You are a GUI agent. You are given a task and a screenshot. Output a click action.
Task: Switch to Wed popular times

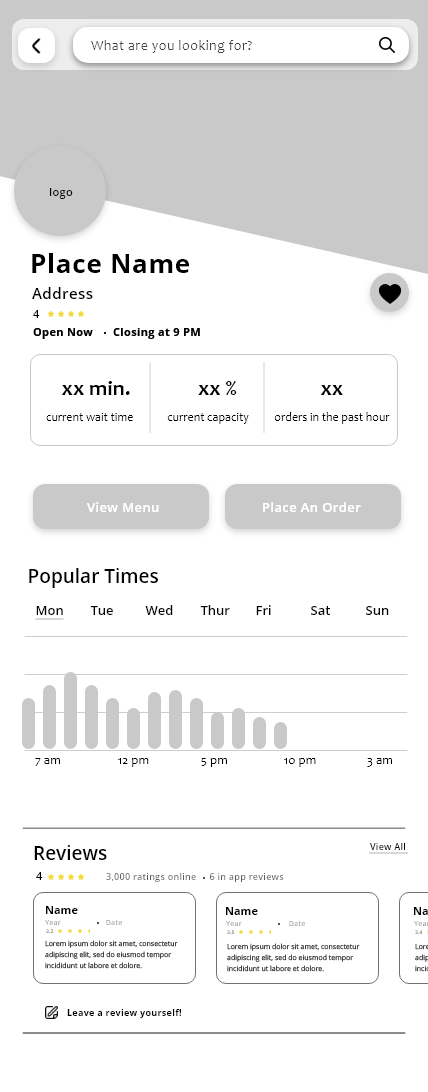point(159,610)
